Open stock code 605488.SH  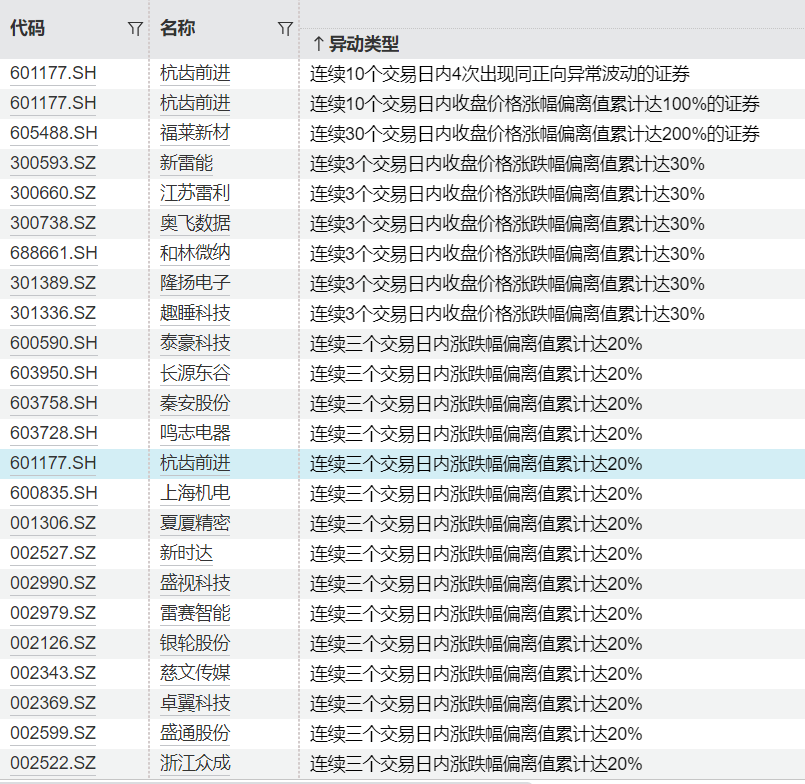tap(53, 133)
